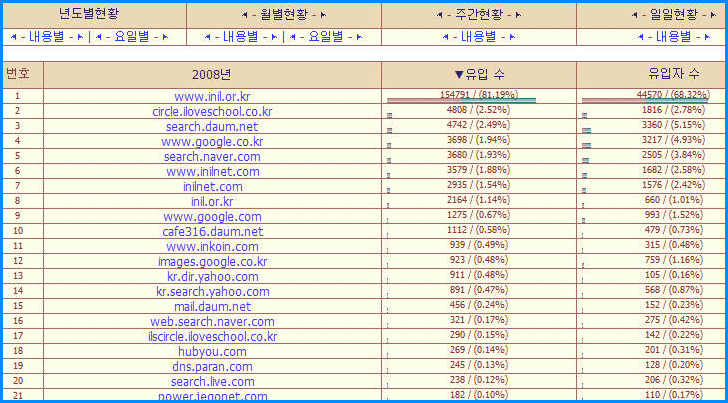Select 내용별 link under 년도별현황
Image resolution: width=728 pixels, height=403 pixels.
[x=46, y=37]
